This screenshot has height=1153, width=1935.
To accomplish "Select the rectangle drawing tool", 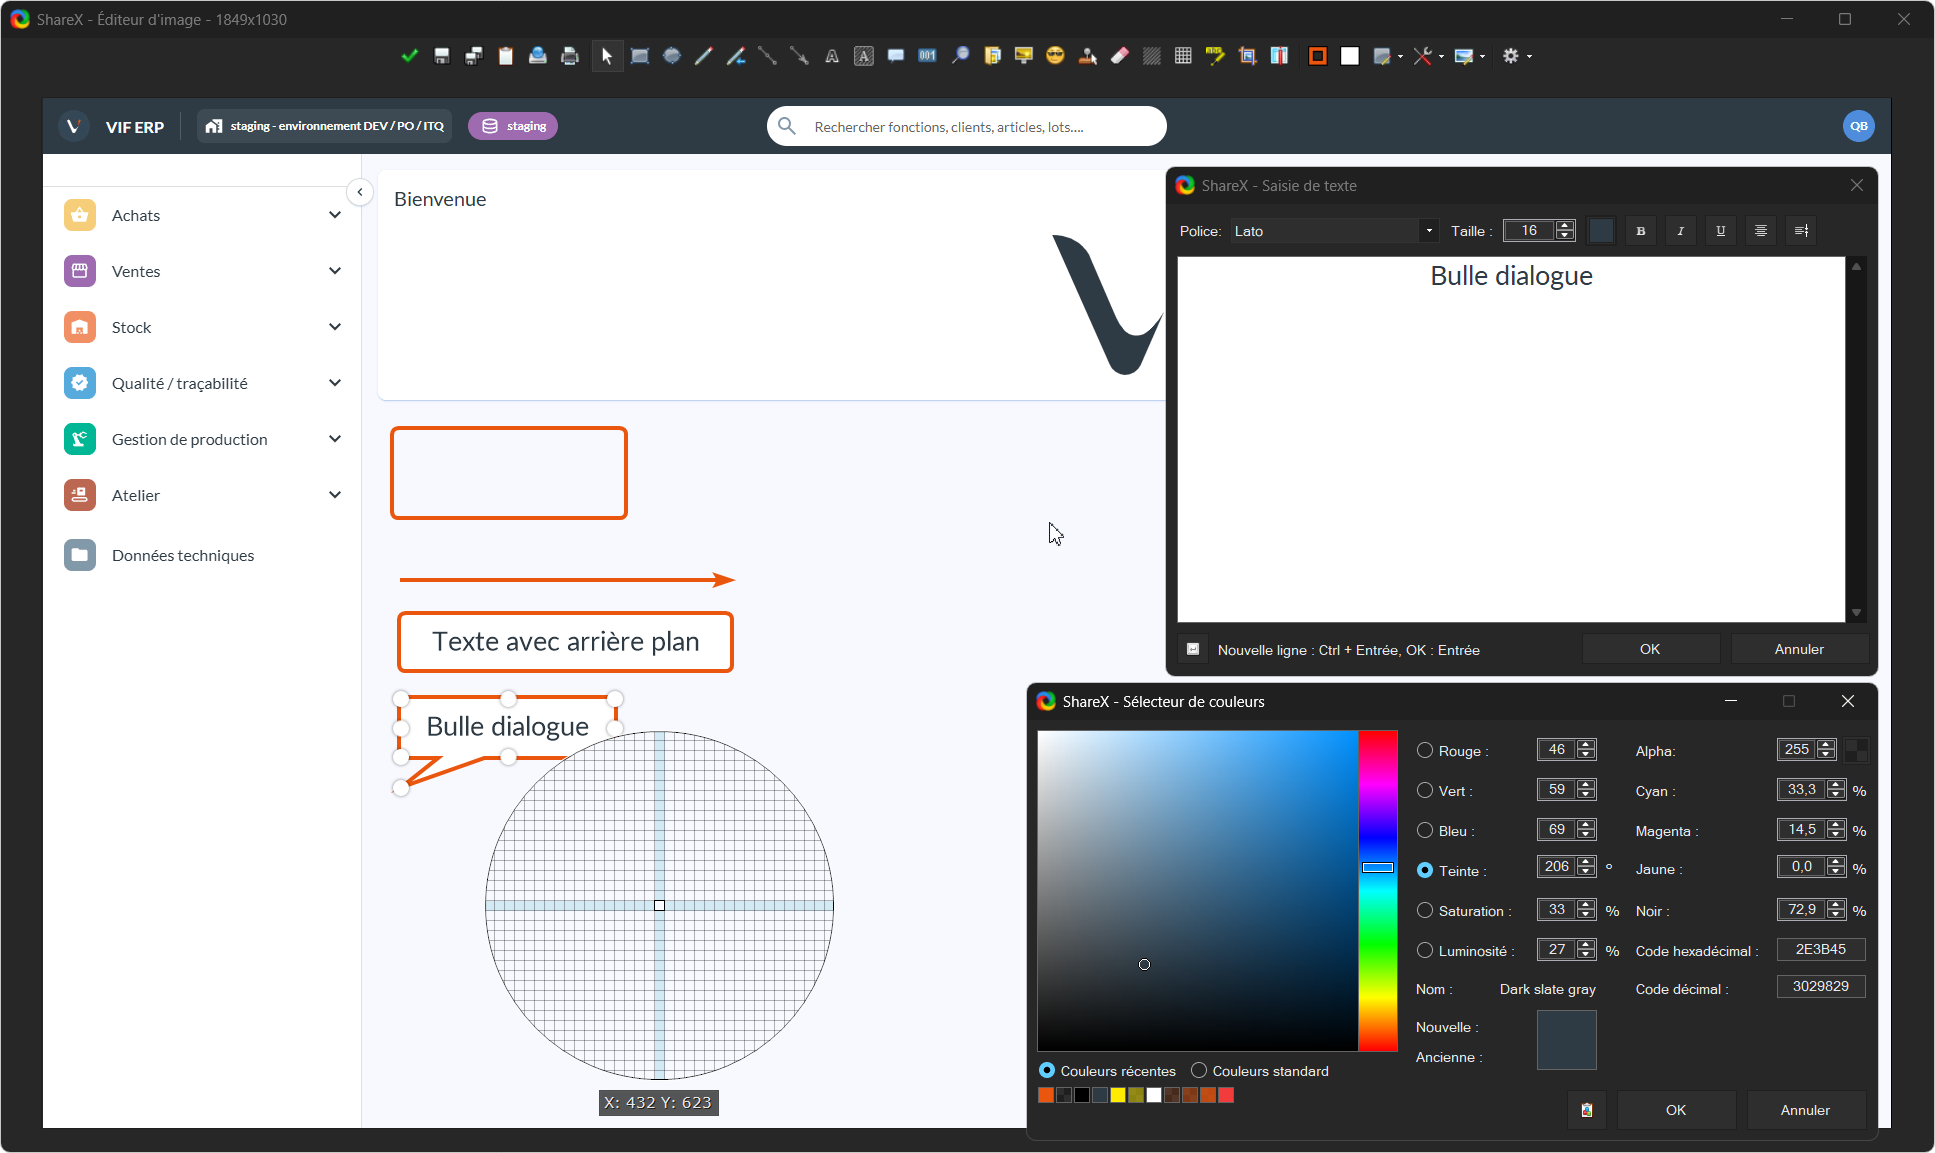I will [x=640, y=56].
